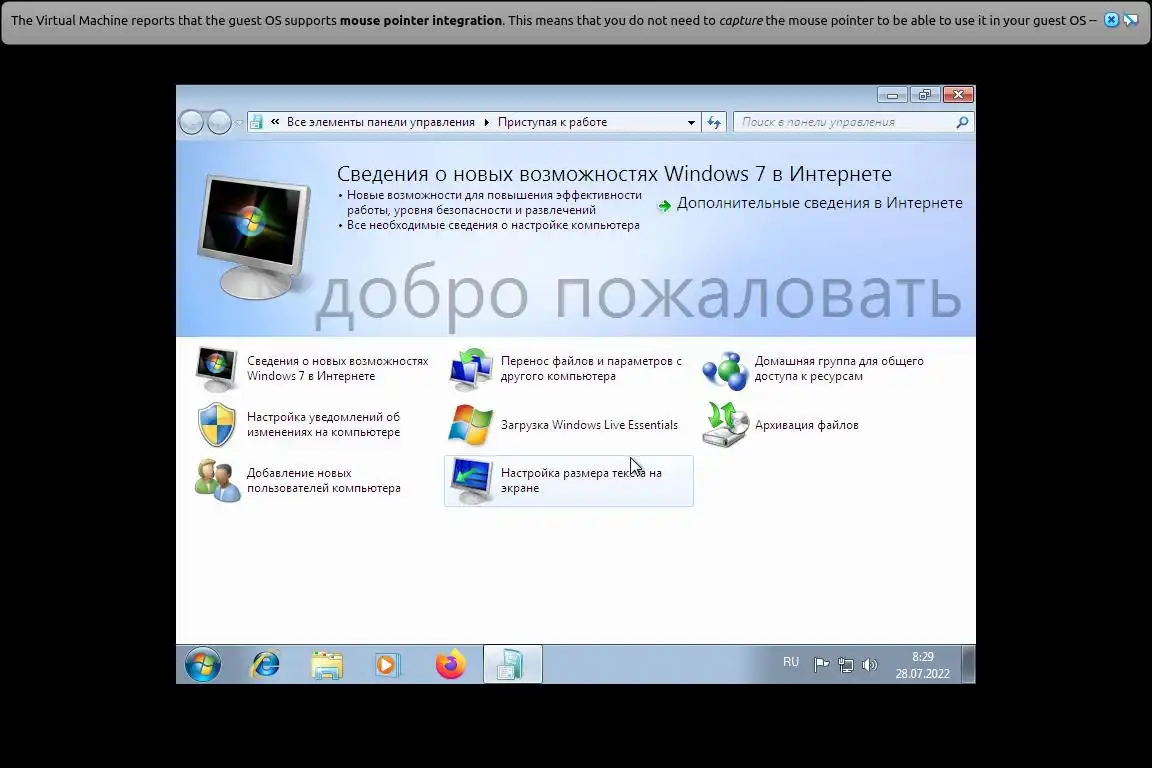The height and width of the screenshot is (768, 1152).
Task: Click the 'Поиск в панели управления' search field
Action: coord(854,122)
